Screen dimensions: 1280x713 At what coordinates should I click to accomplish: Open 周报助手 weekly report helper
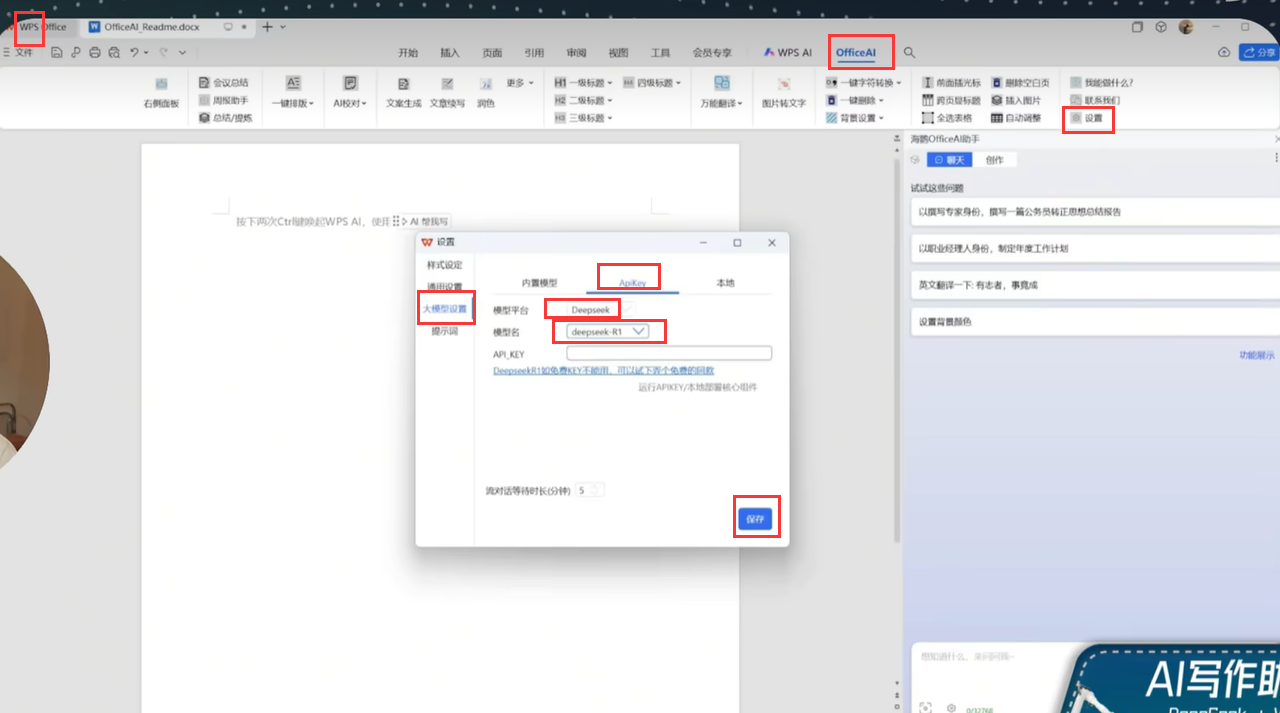click(x=223, y=100)
